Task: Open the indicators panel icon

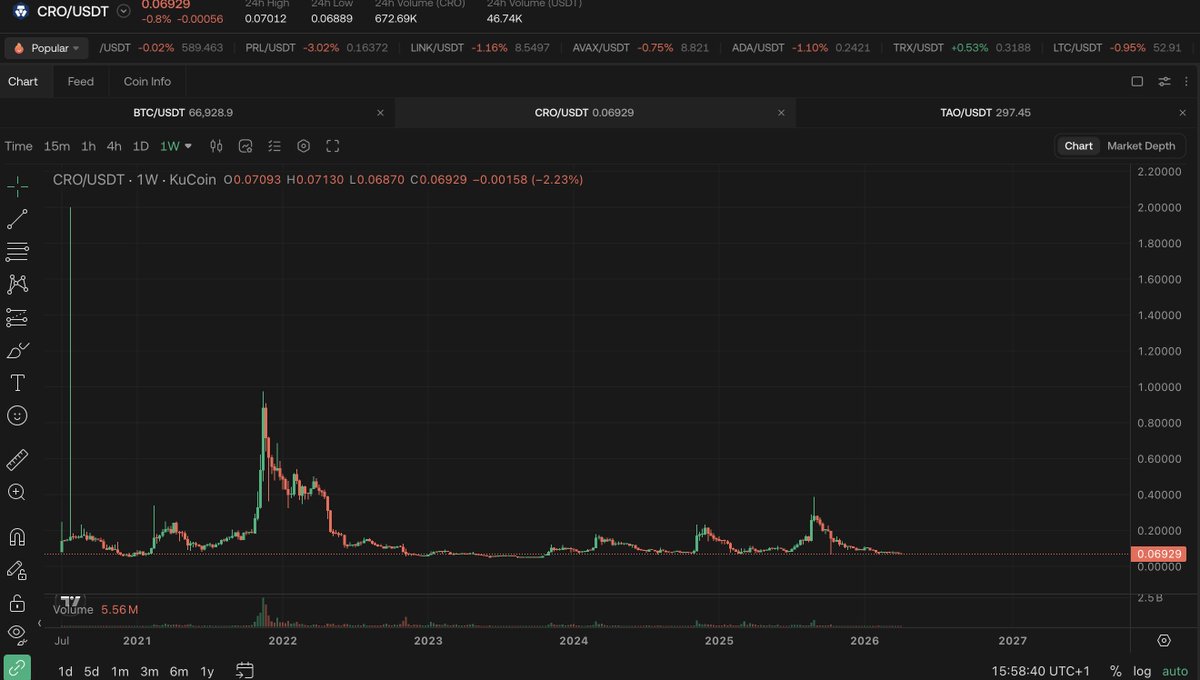Action: pos(245,146)
